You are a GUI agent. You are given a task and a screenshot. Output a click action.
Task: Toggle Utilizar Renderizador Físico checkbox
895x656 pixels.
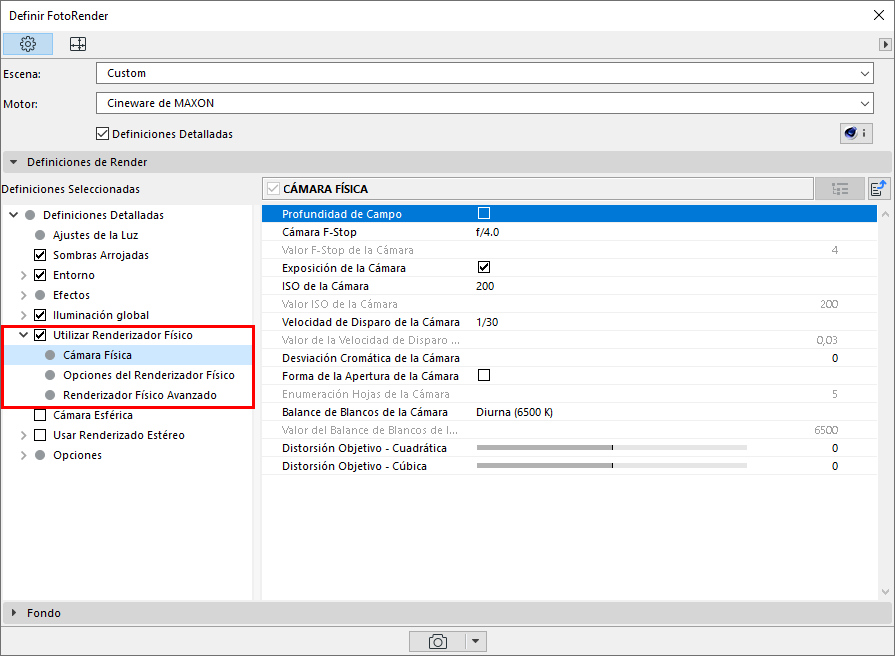coord(40,335)
